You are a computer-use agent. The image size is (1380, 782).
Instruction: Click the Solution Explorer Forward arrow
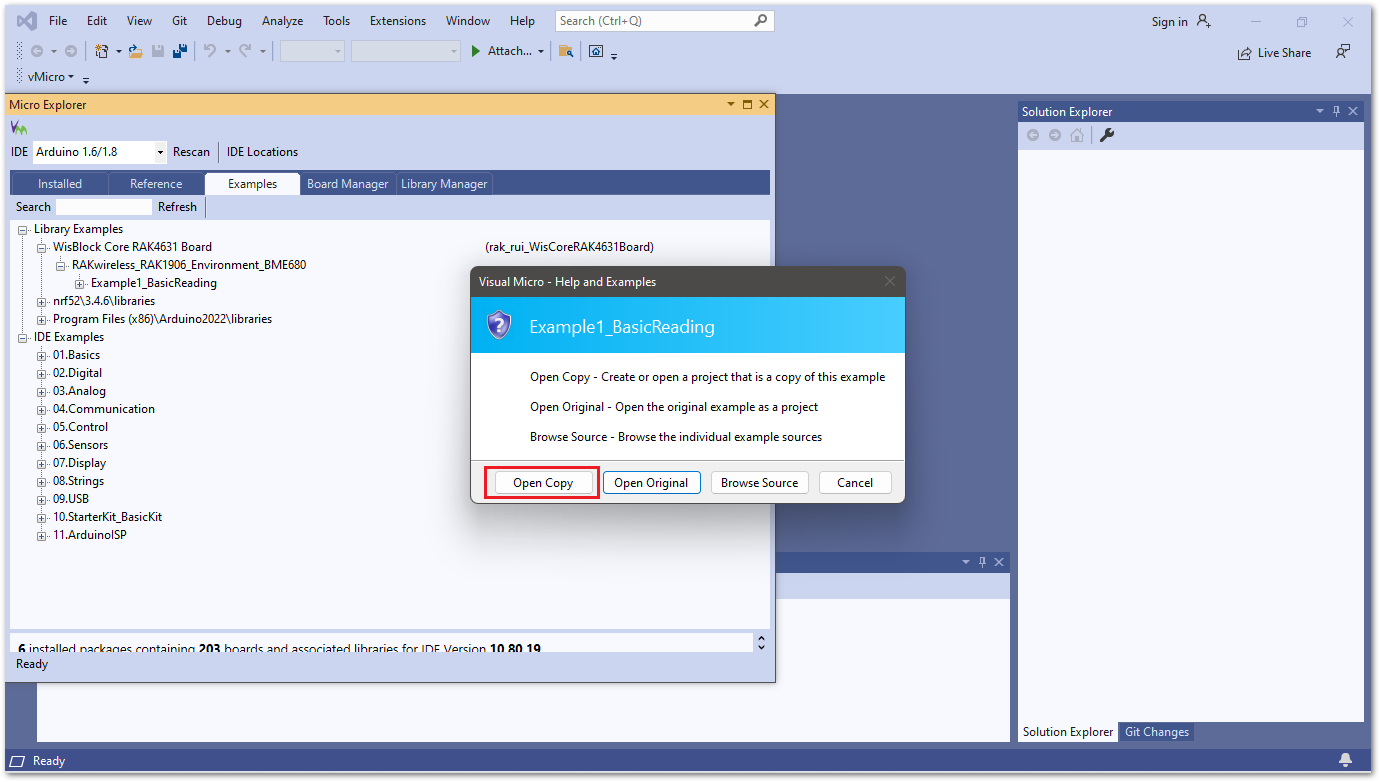[1055, 135]
